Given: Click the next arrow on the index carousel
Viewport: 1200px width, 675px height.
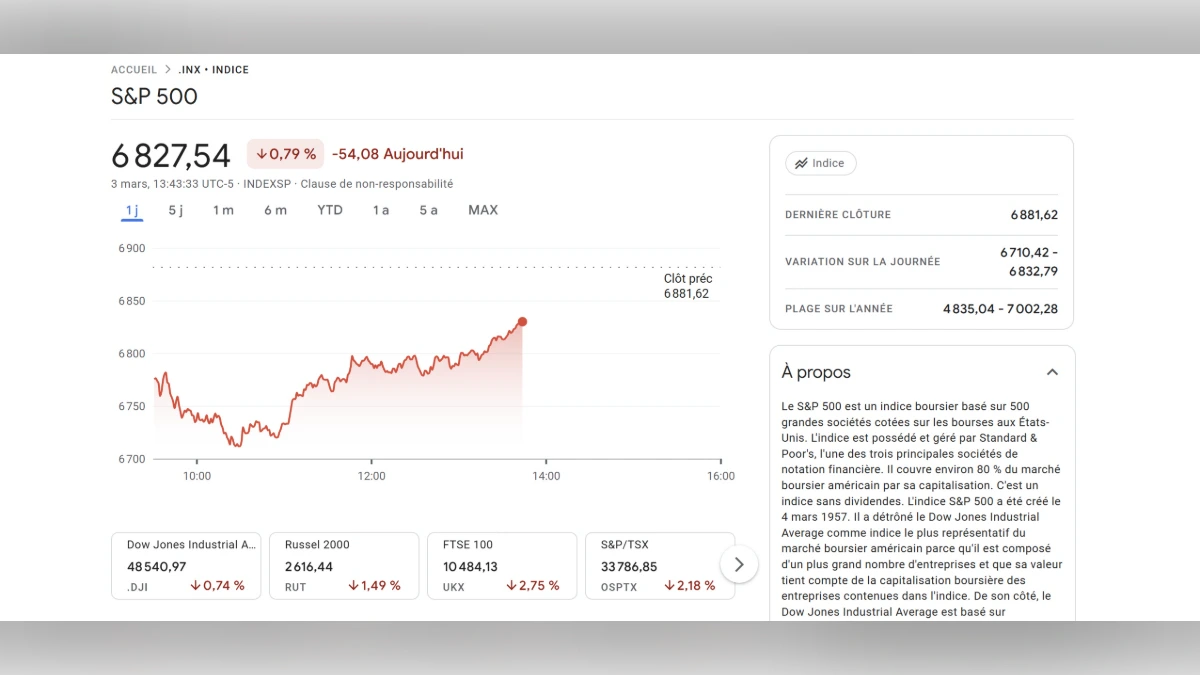Looking at the screenshot, I should [739, 564].
